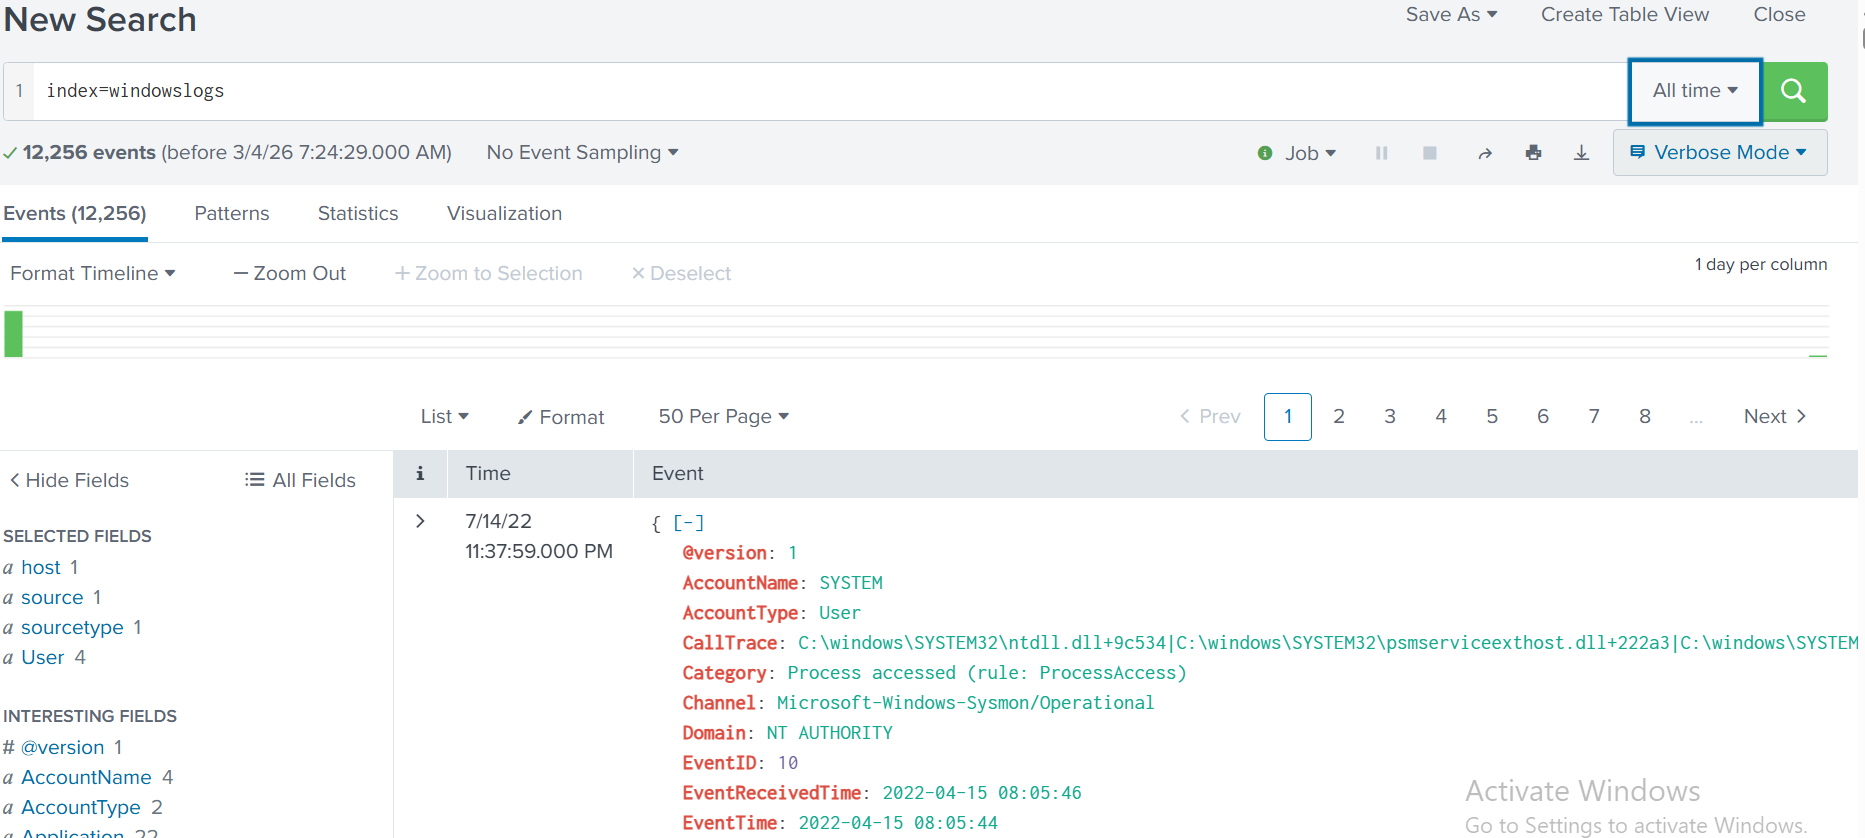
Task: Go to results page 2
Action: pos(1338,417)
